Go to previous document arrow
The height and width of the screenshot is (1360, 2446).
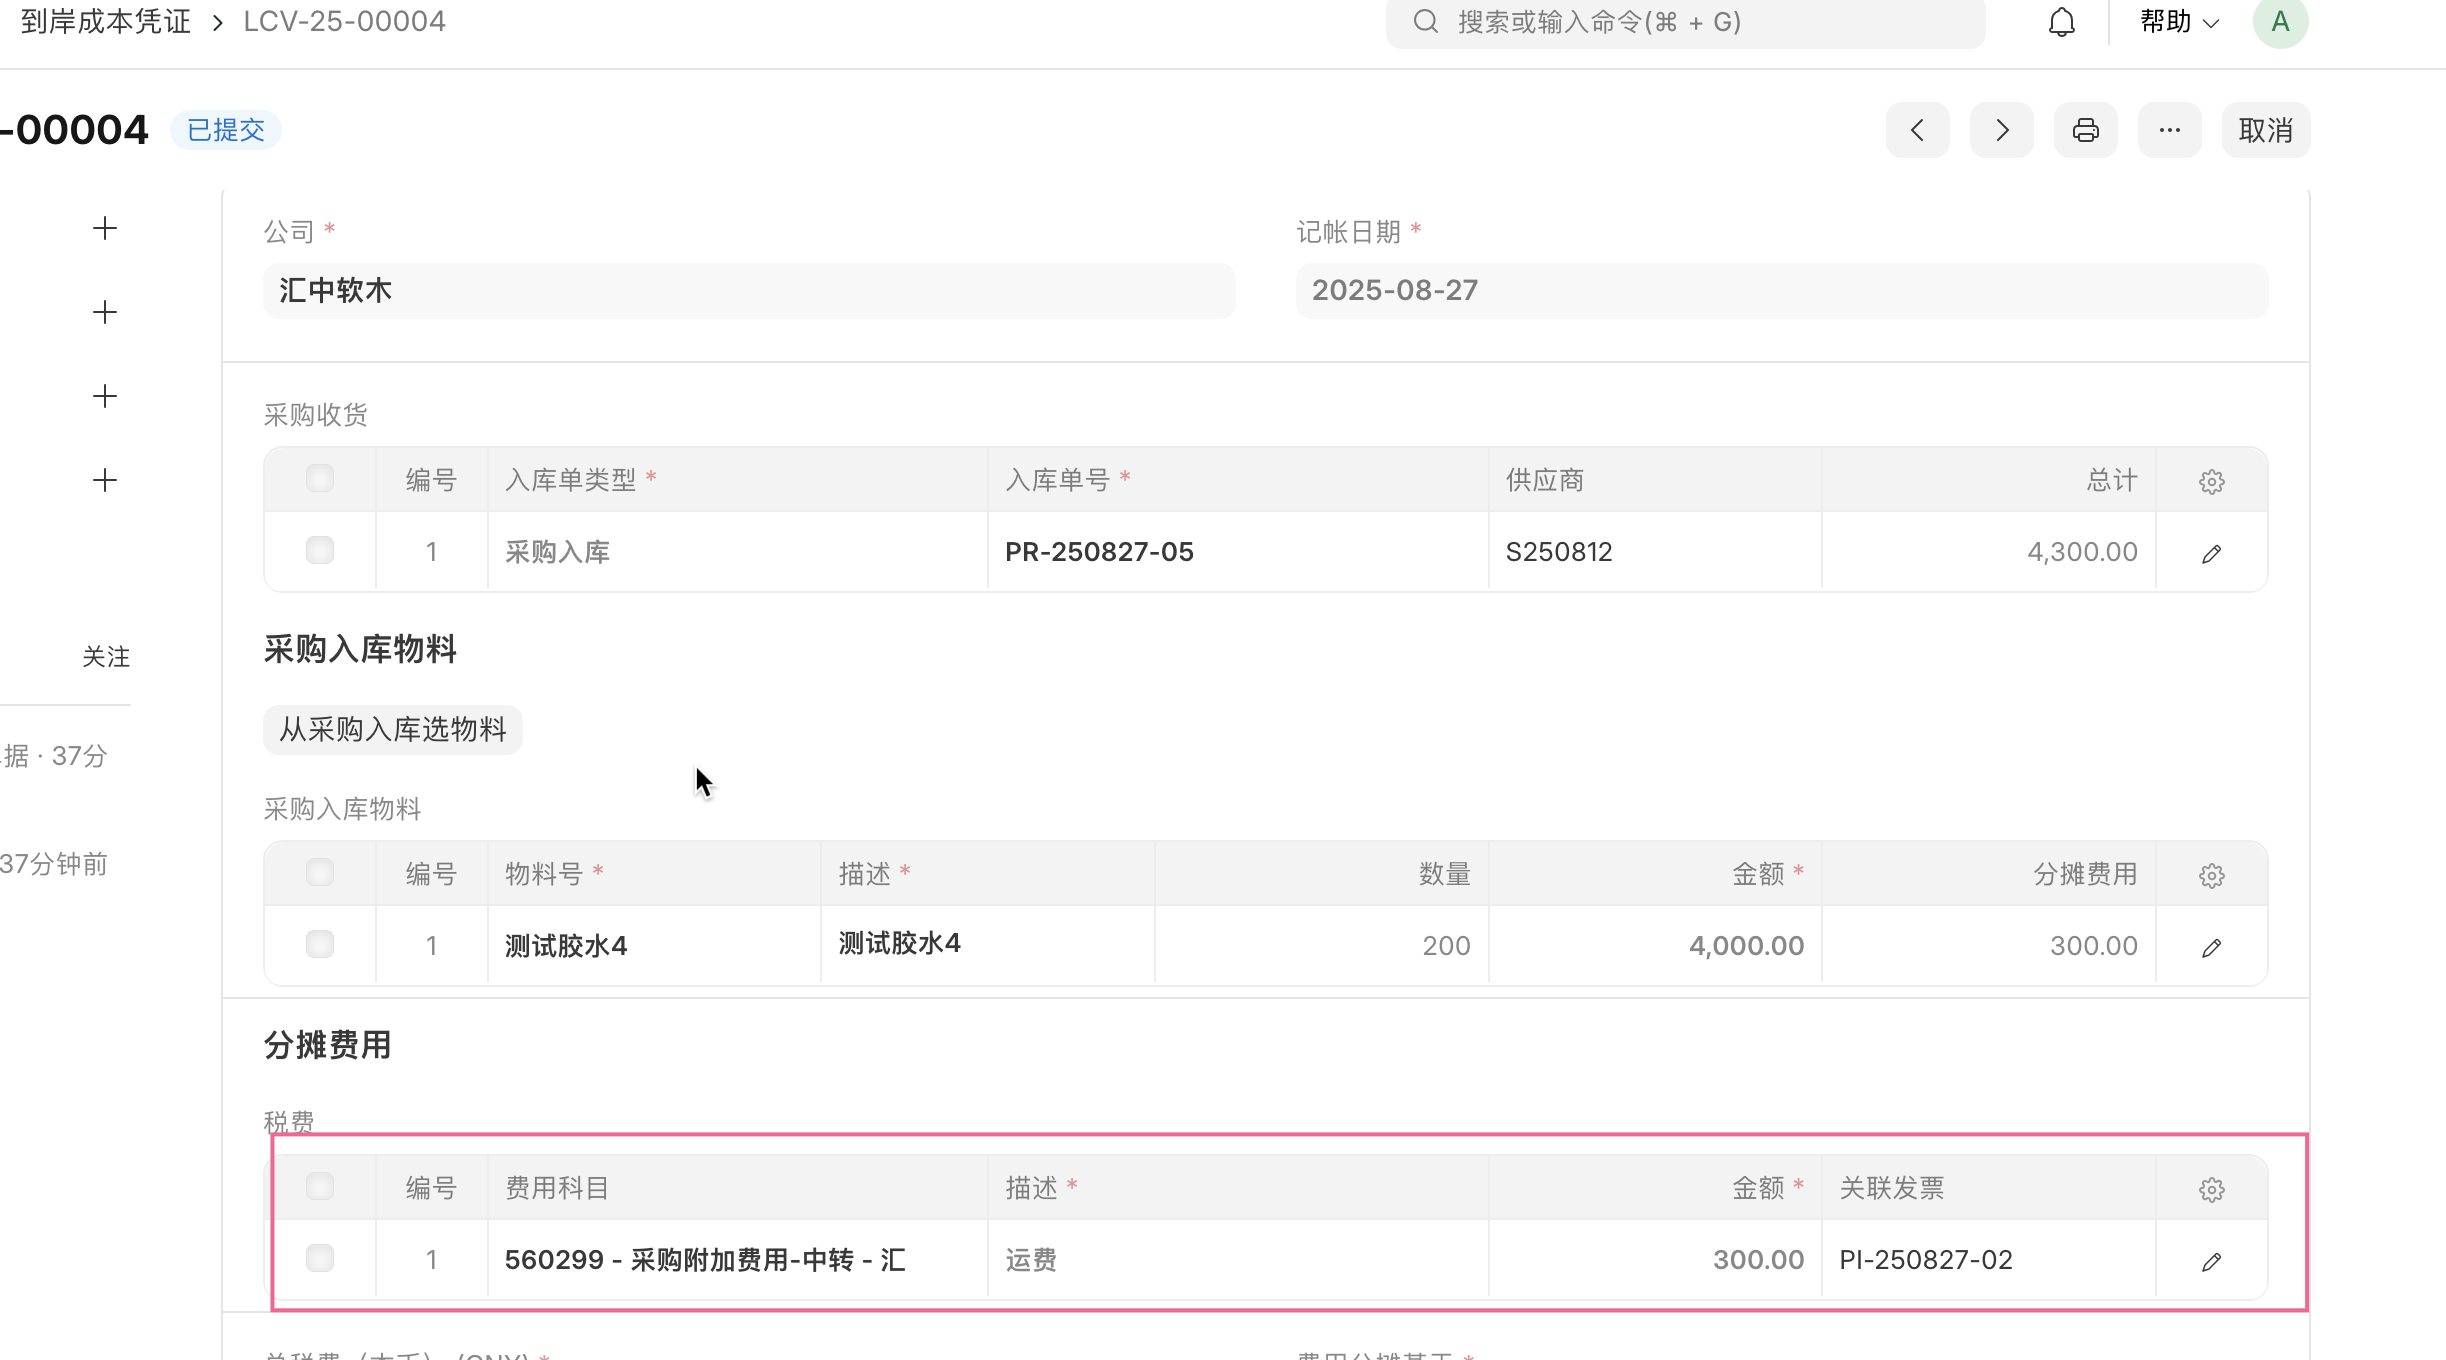point(1917,130)
